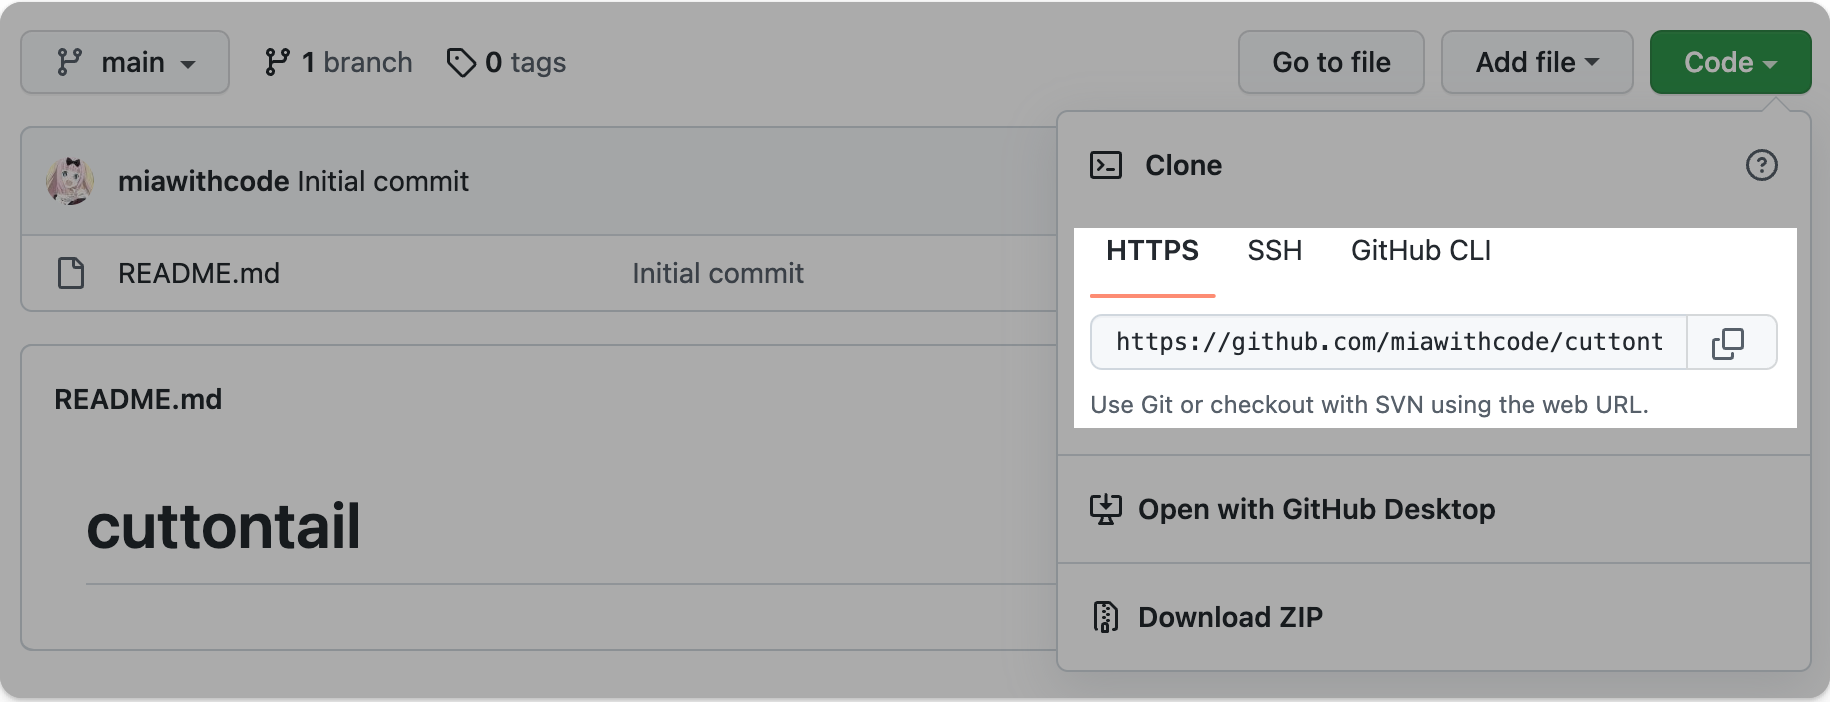This screenshot has height=702, width=1830.
Task: Click the branch icon beside 1 branch
Action: 277,63
